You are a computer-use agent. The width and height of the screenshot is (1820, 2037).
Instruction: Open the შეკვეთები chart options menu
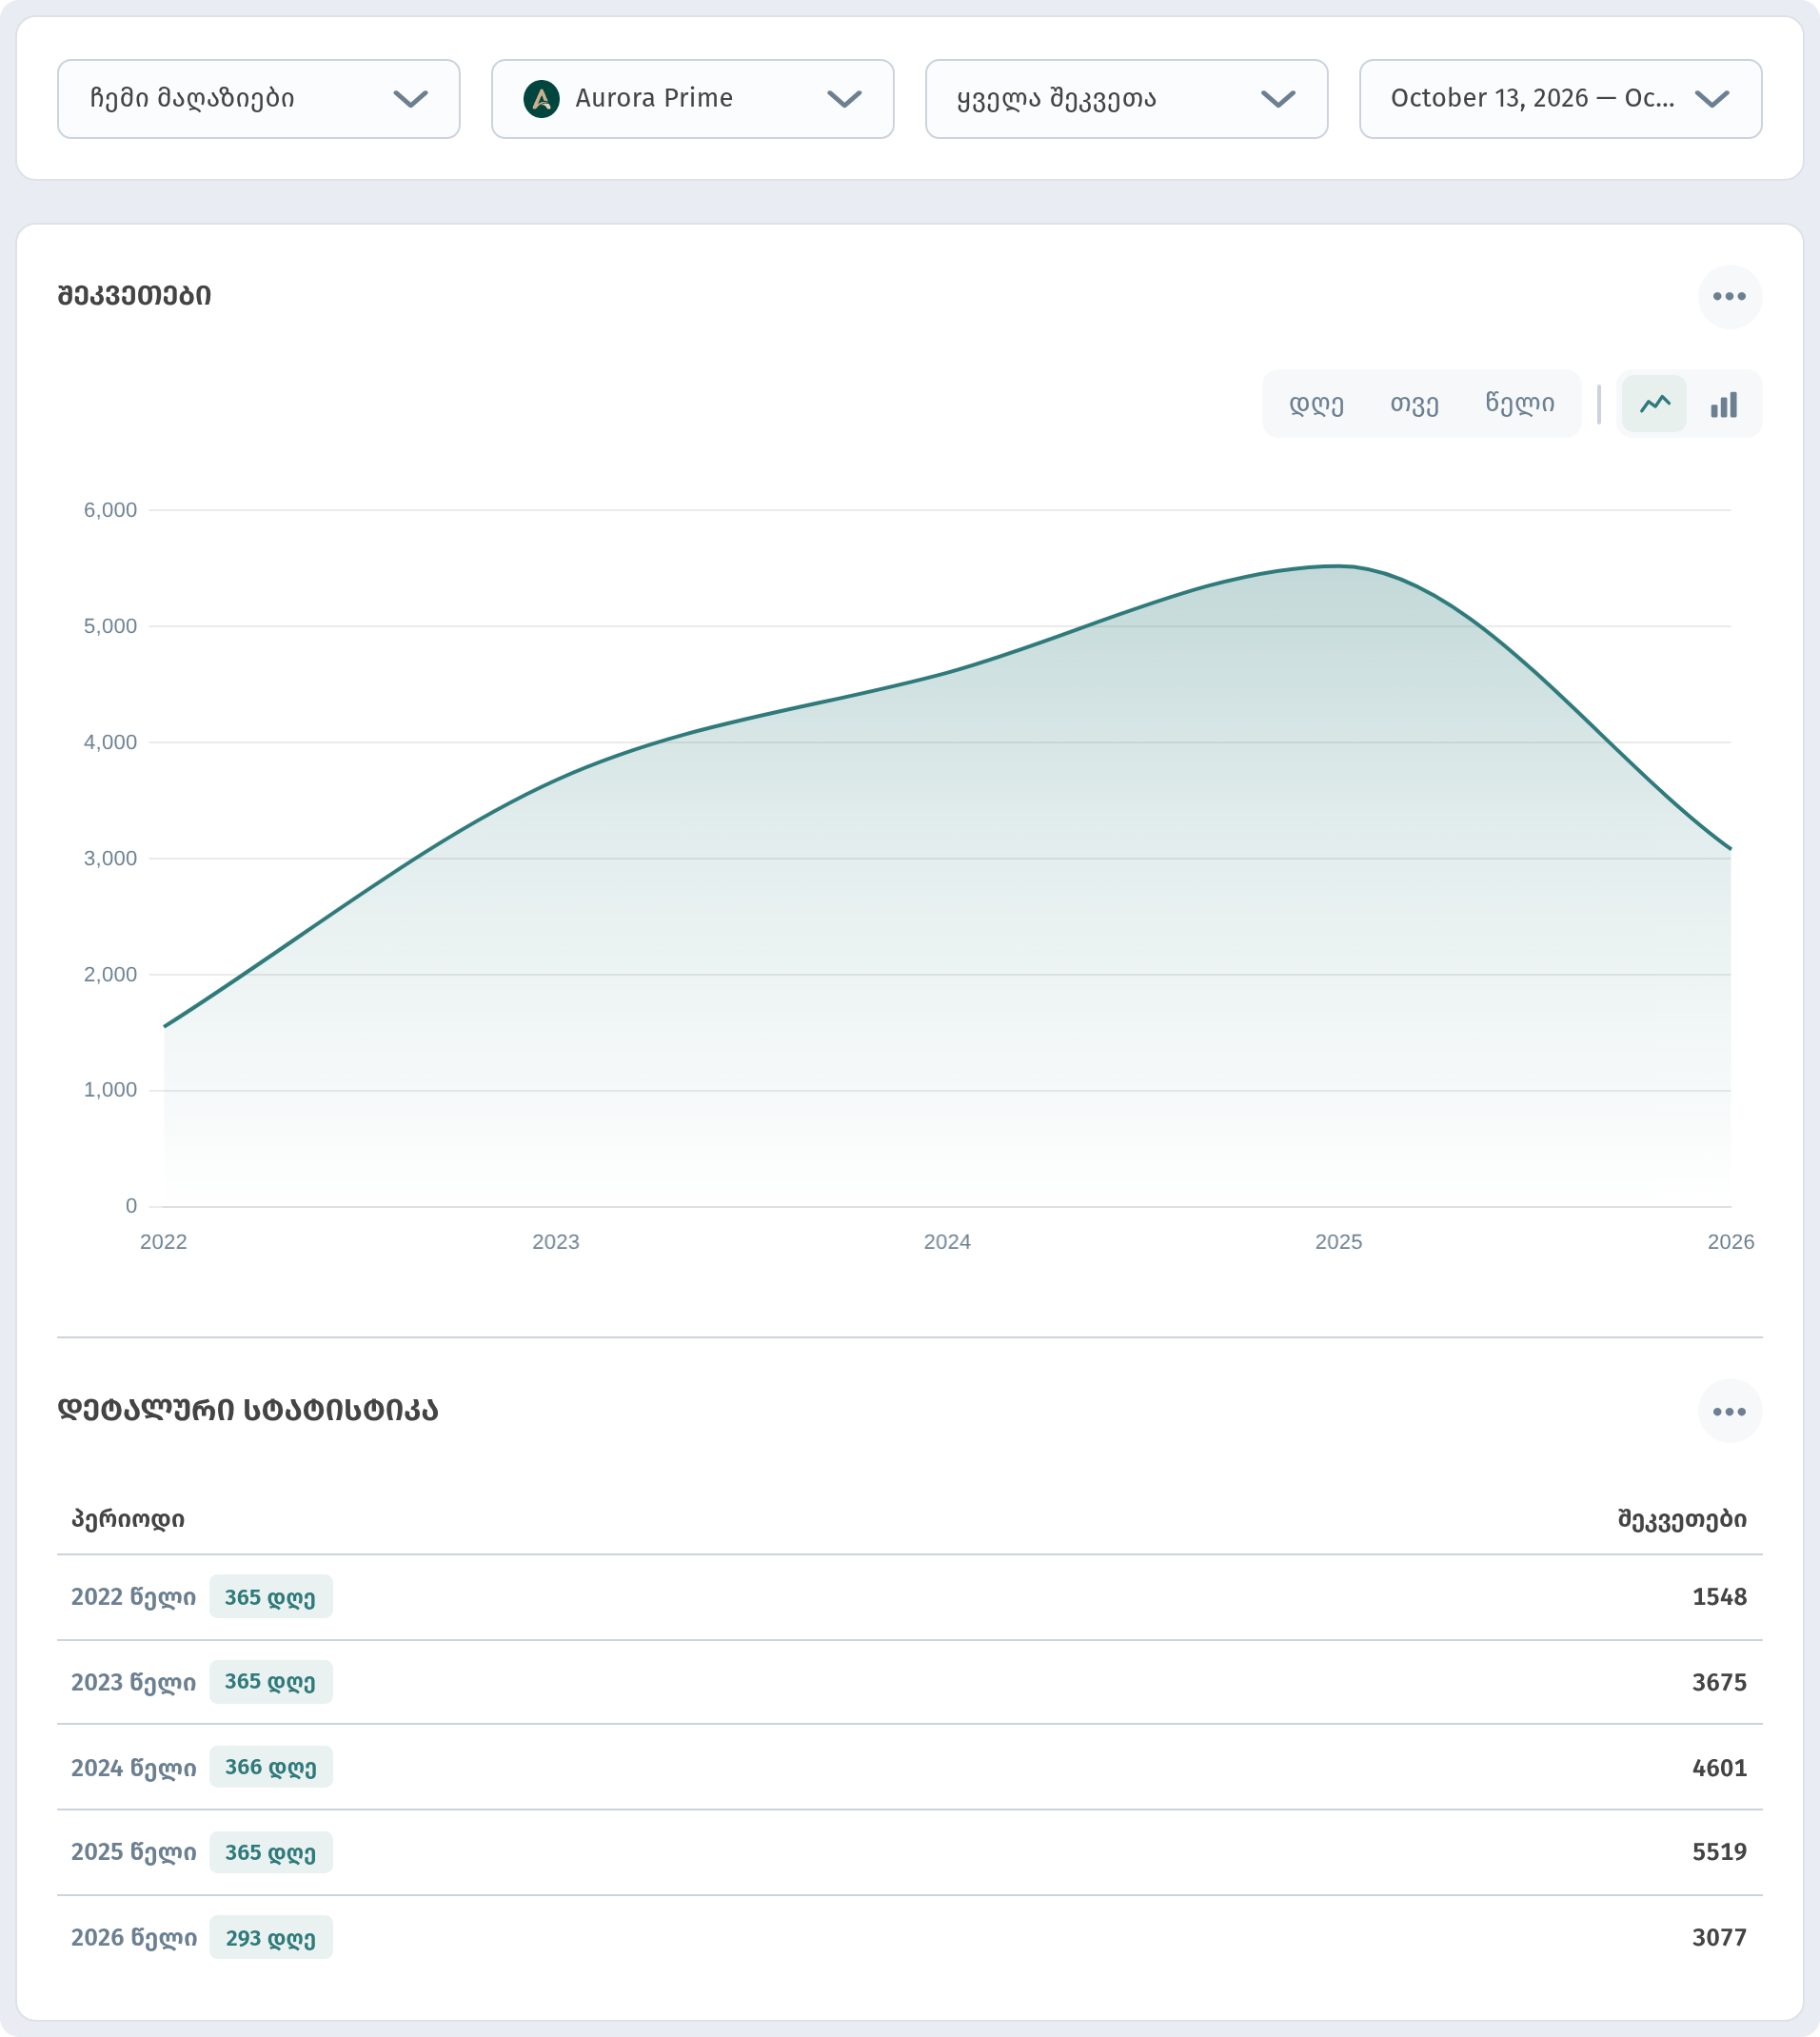point(1729,296)
